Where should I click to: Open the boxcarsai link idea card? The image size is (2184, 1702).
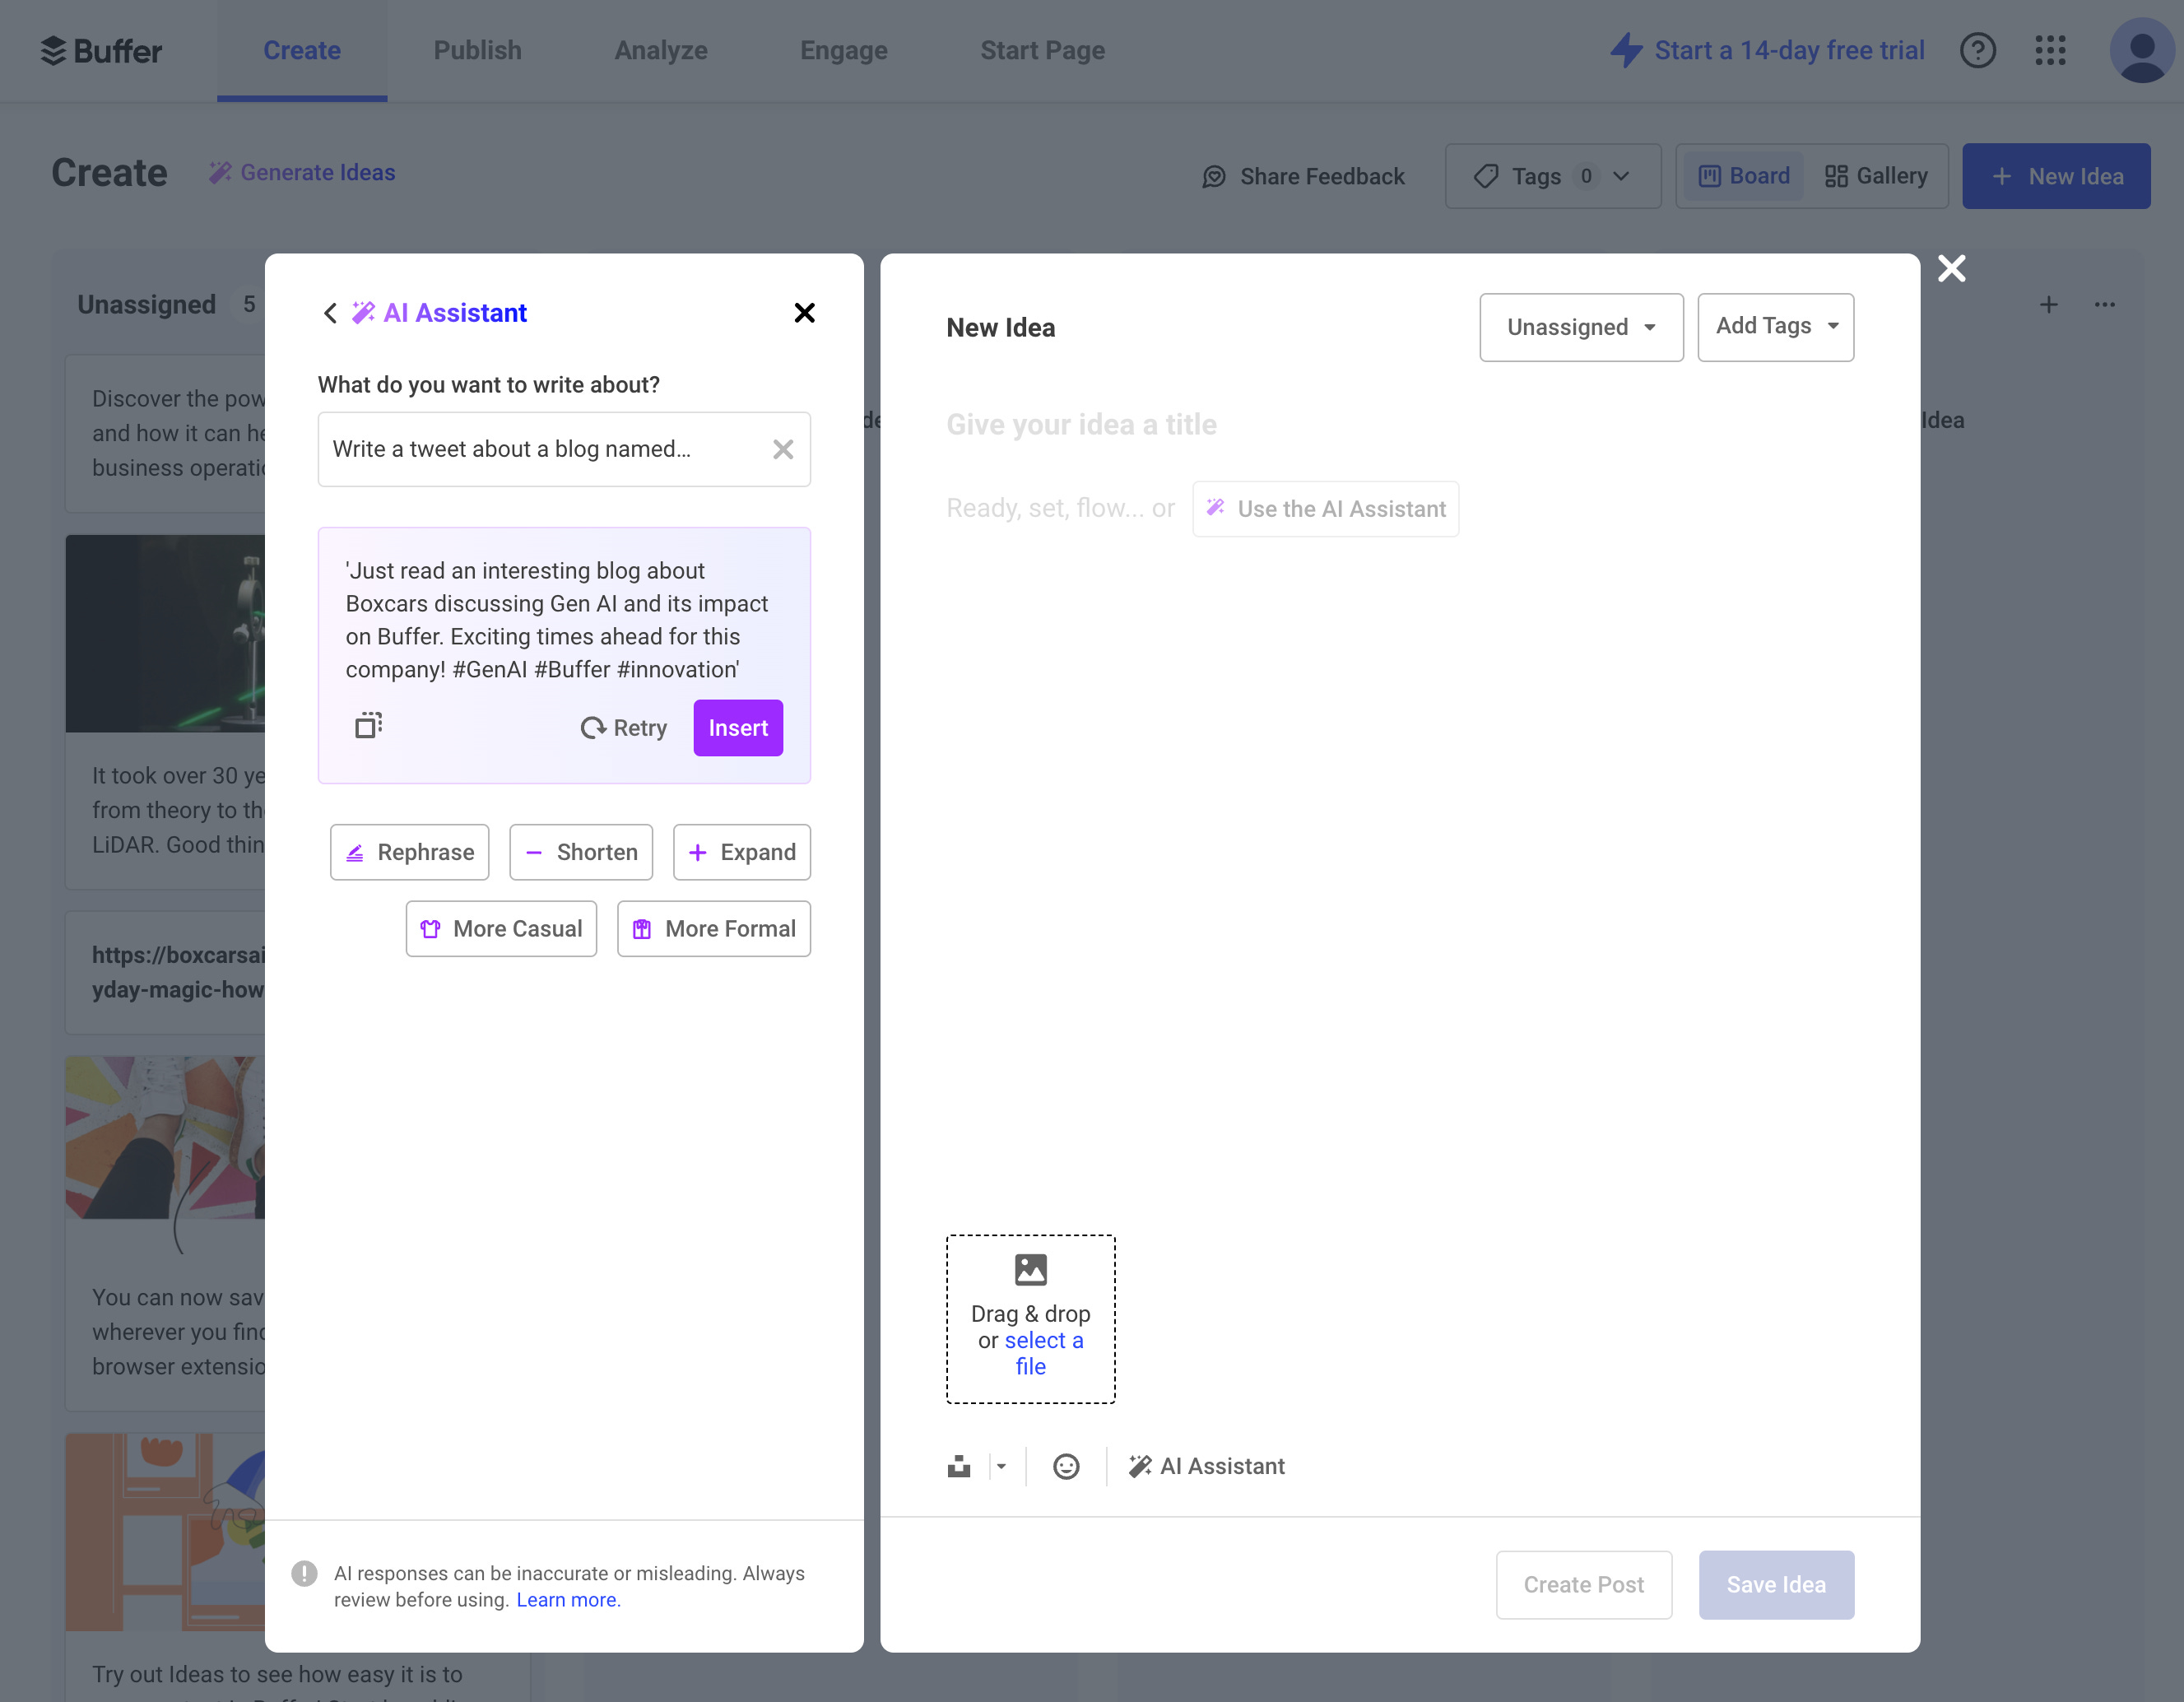tap(166, 972)
